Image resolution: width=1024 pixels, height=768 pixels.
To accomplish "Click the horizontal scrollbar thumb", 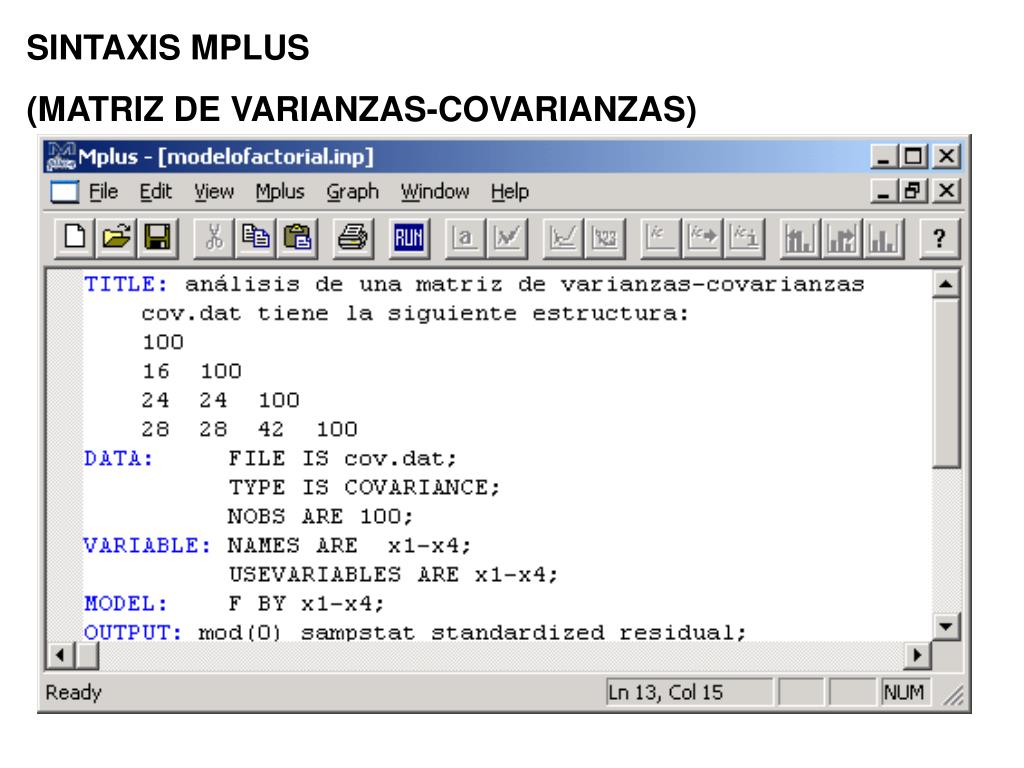I will pos(87,655).
